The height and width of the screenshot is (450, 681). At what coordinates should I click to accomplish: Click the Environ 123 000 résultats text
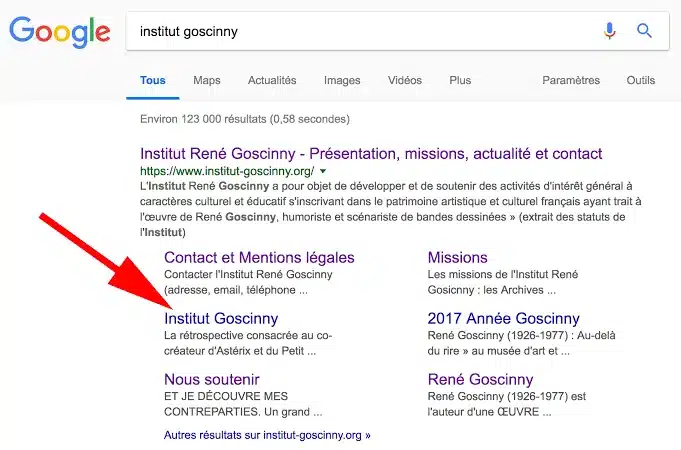(x=245, y=119)
